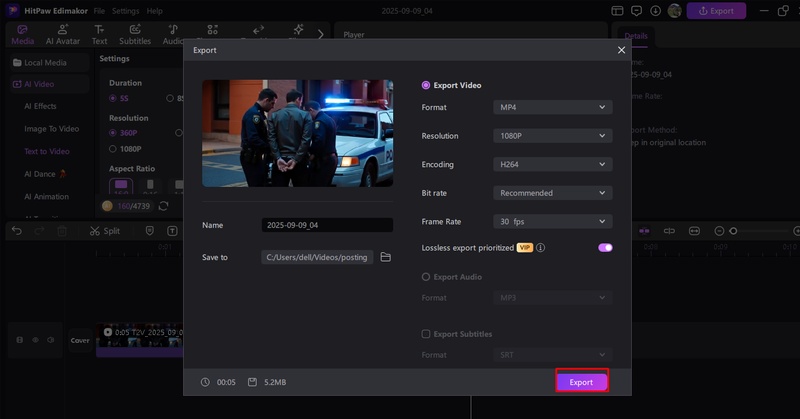This screenshot has width=800, height=419.
Task: Click the Redo icon in the timeline toolbar
Action: 39,231
